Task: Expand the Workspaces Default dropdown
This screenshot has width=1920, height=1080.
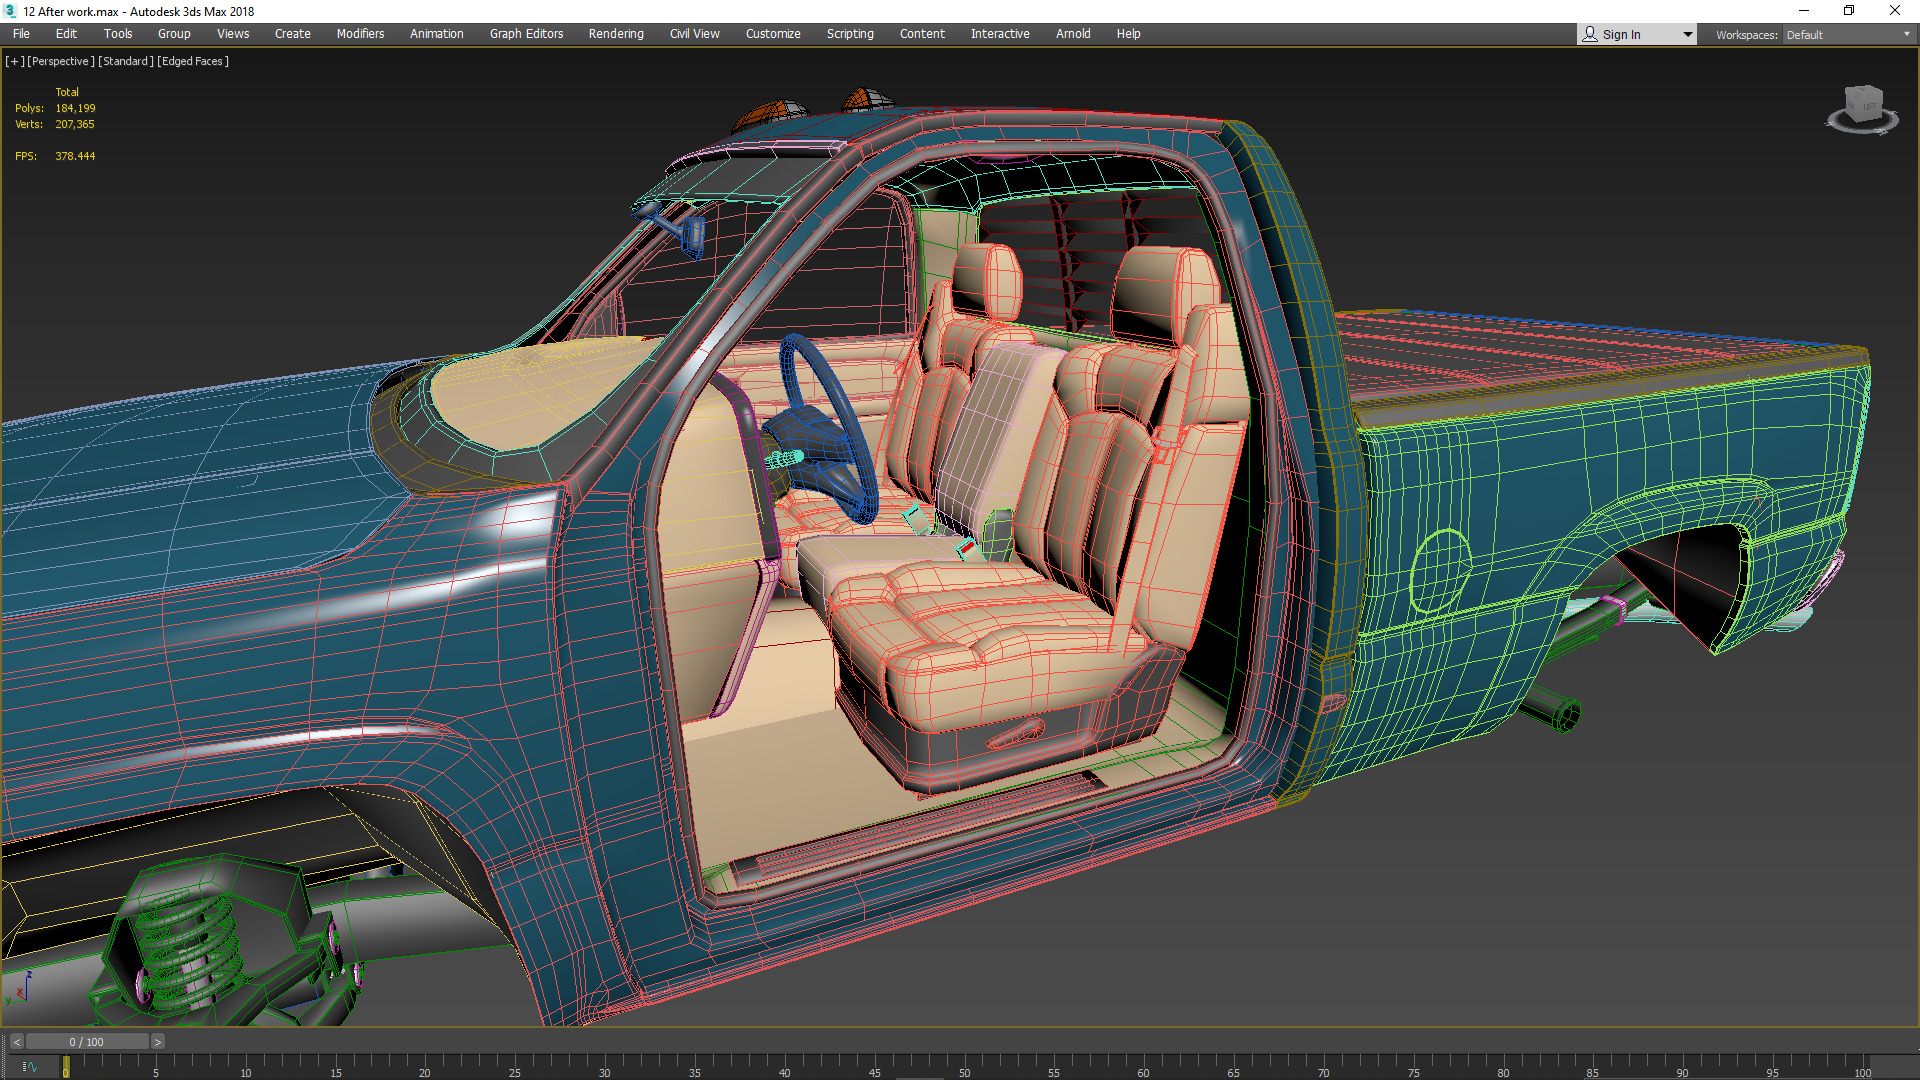Action: (x=1848, y=35)
